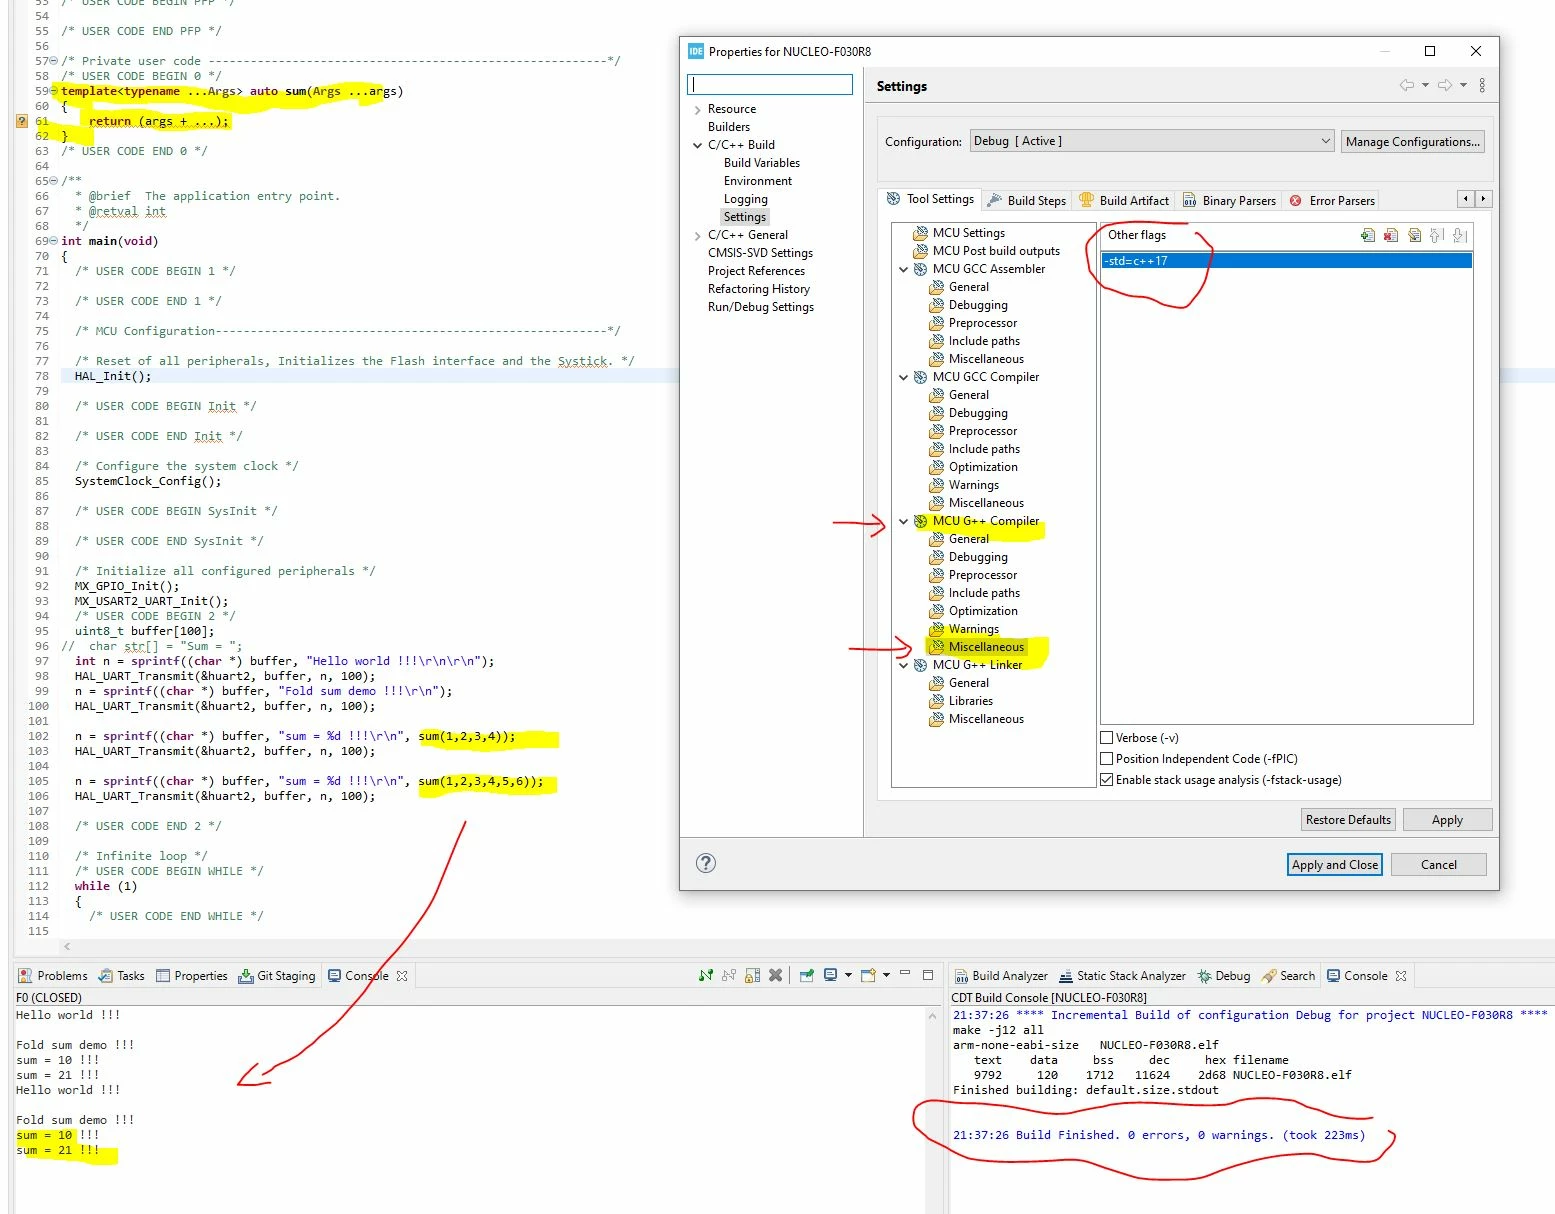Open the Git Staging tab
This screenshot has width=1555, height=1214.
coord(277,976)
